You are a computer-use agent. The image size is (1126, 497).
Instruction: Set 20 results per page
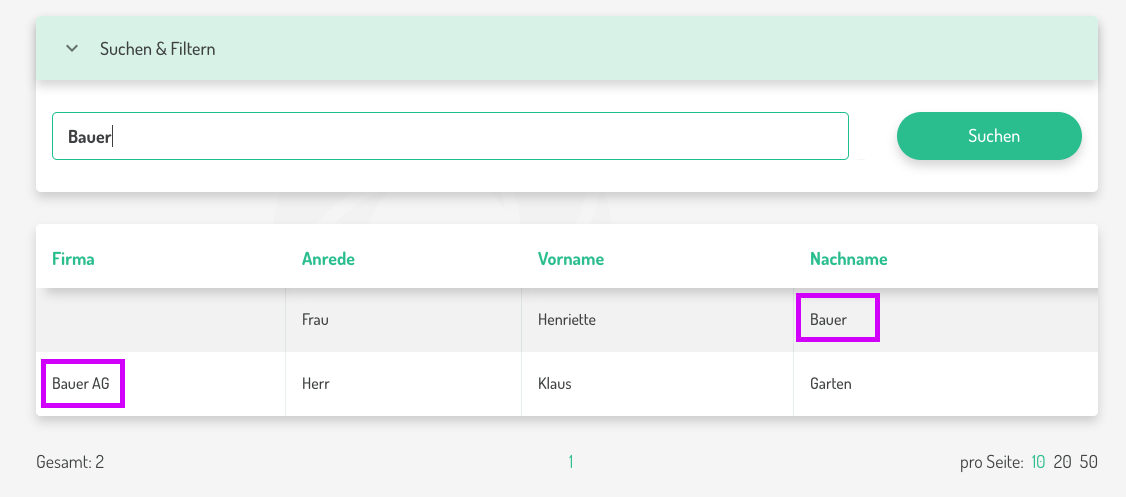[1063, 462]
